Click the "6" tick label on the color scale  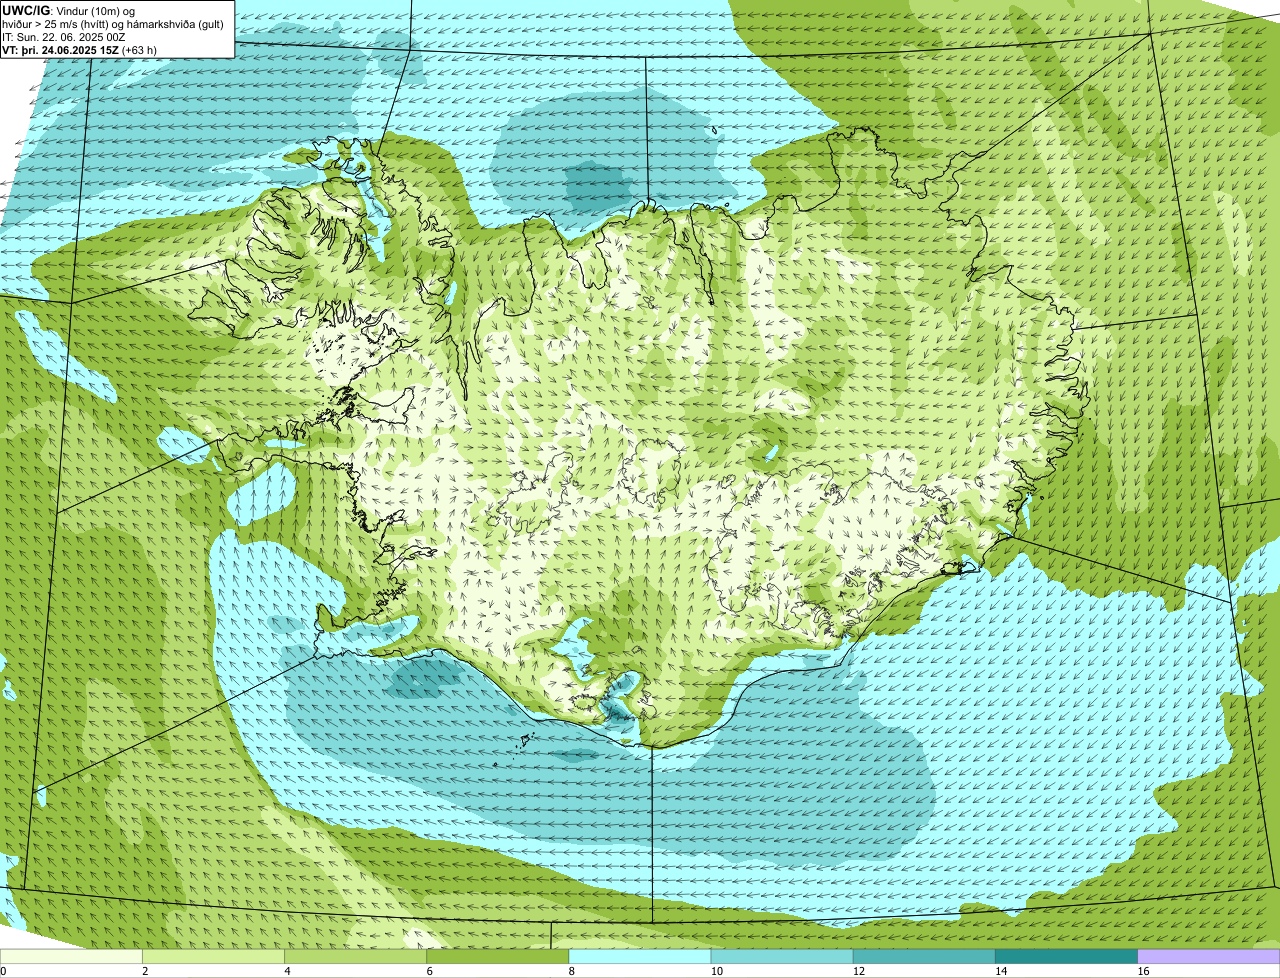[x=429, y=971]
